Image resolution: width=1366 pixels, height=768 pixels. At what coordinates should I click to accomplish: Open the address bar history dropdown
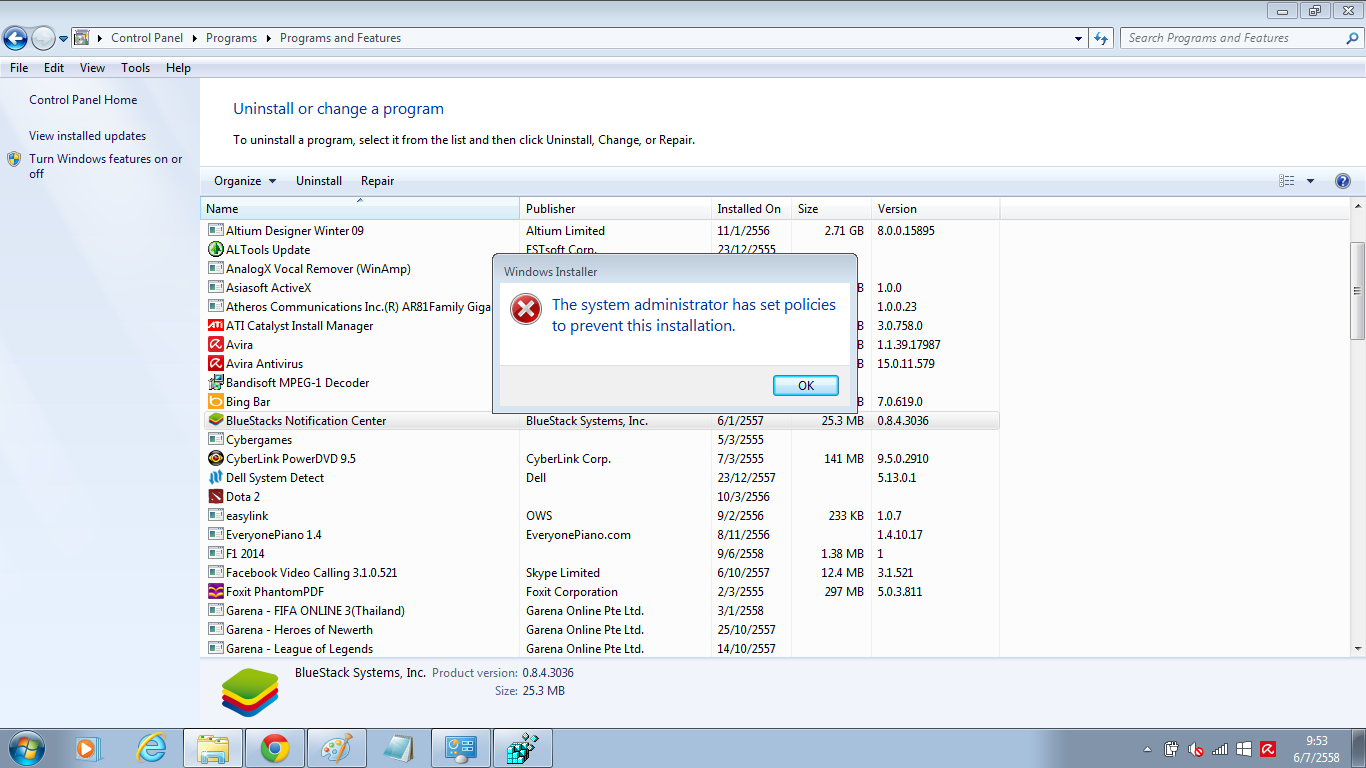[1078, 39]
